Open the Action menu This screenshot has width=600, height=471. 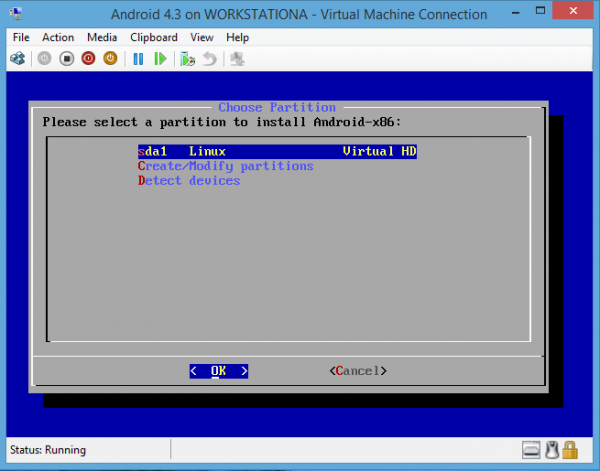(58, 37)
